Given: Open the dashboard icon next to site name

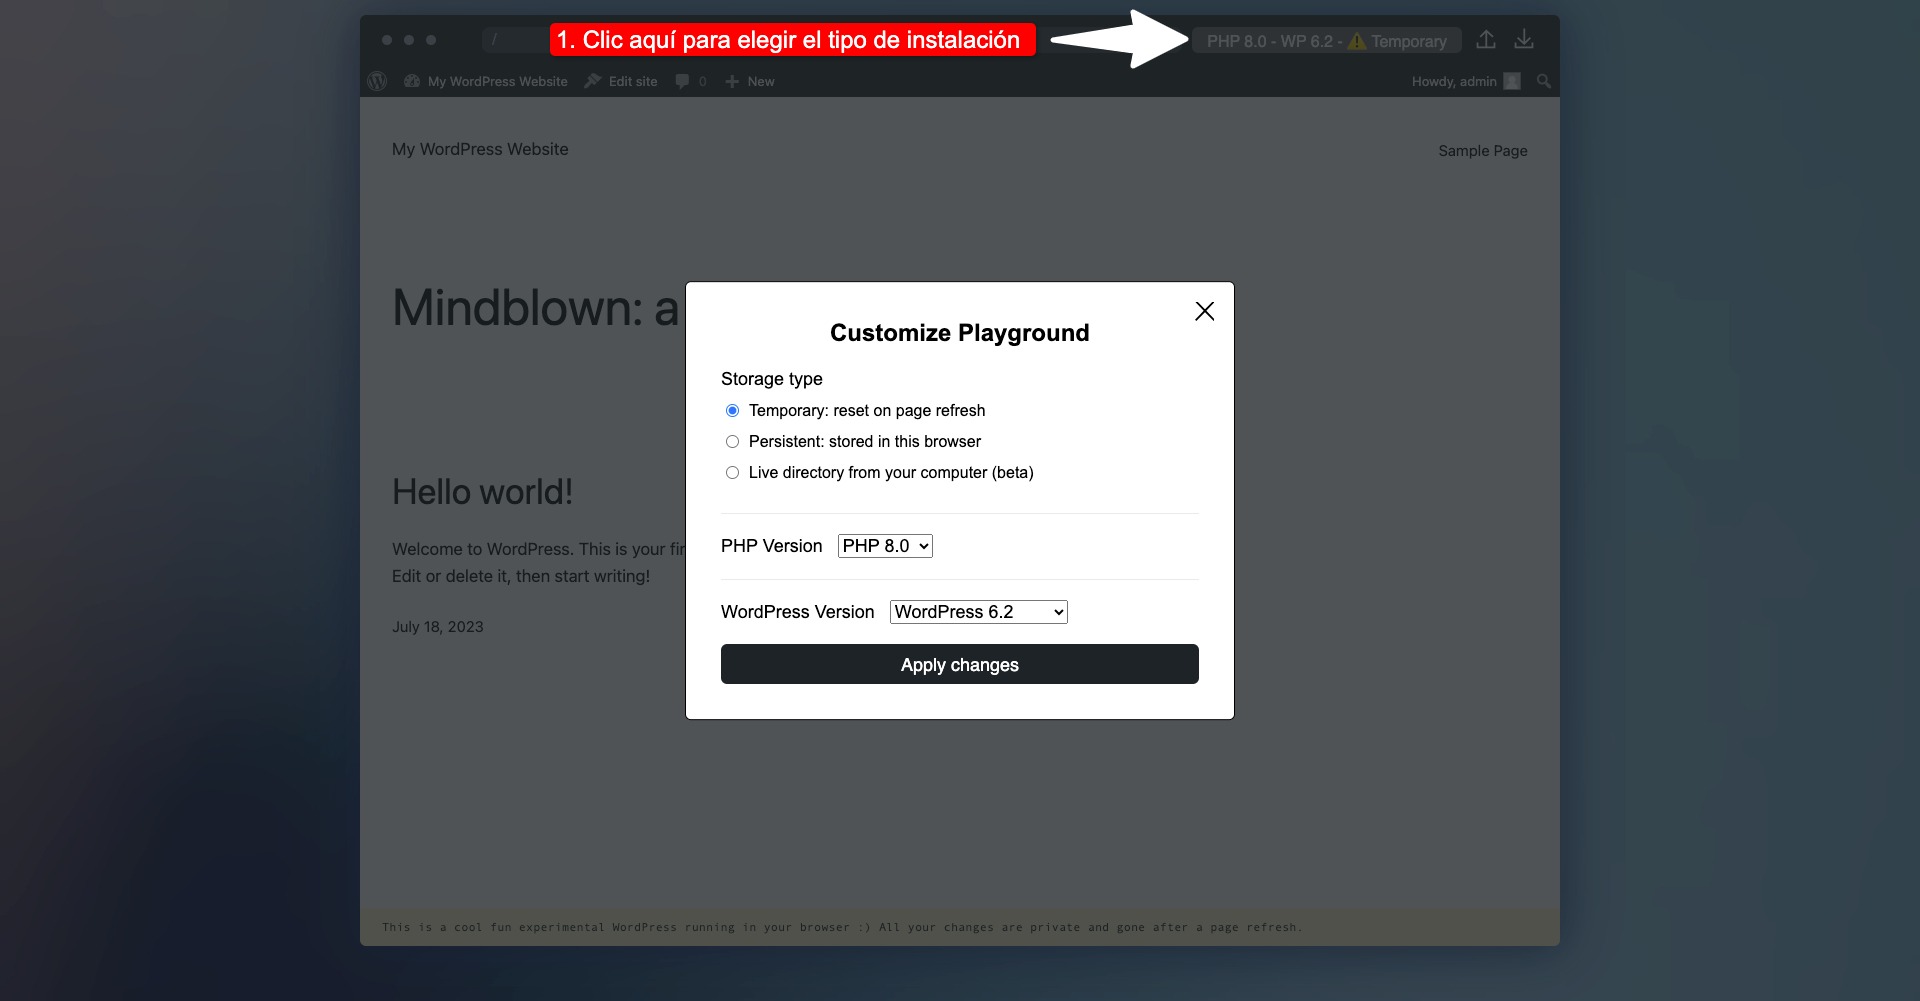Looking at the screenshot, I should (x=412, y=81).
